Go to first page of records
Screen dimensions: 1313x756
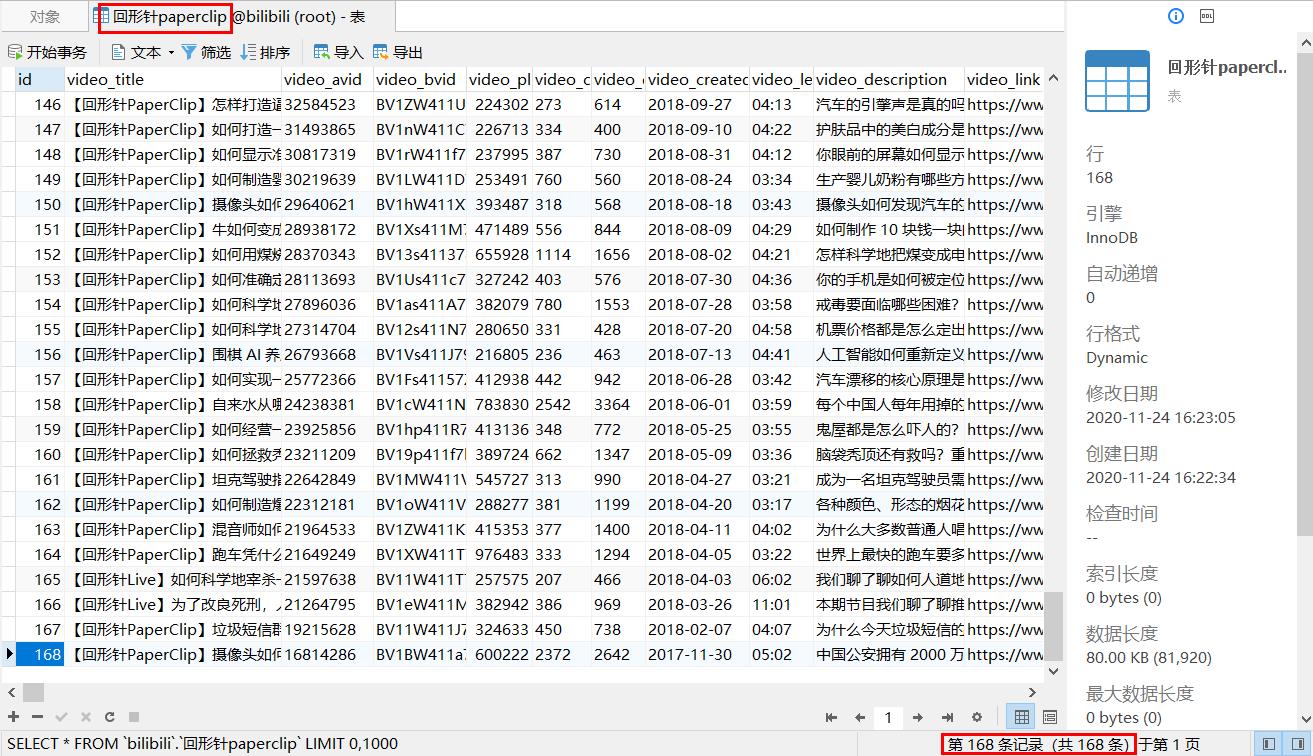[831, 717]
